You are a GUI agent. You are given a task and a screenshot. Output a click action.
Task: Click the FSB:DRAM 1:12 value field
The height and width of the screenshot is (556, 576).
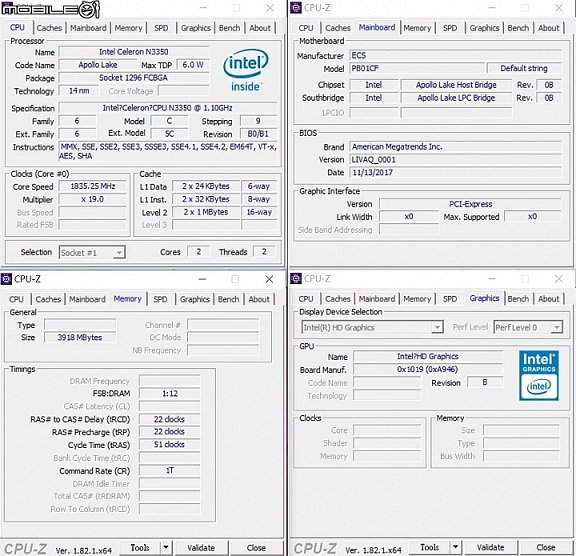pyautogui.click(x=170, y=394)
